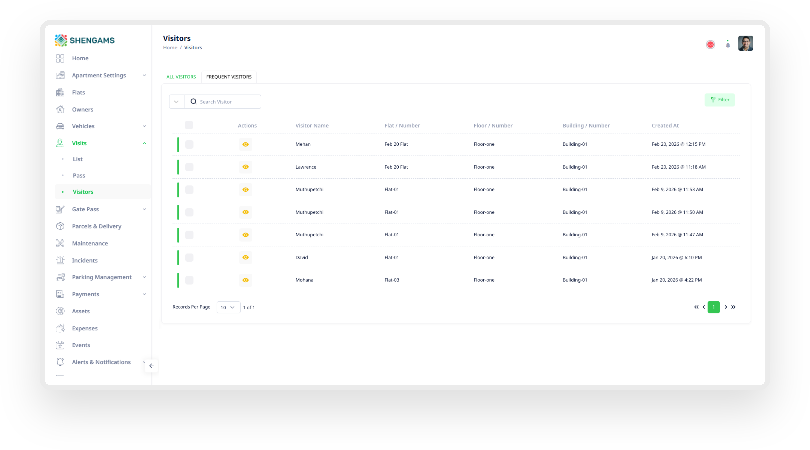Screen dimensions: 810x450
Task: Select the checkbox in Mohana's row
Action: click(x=189, y=280)
